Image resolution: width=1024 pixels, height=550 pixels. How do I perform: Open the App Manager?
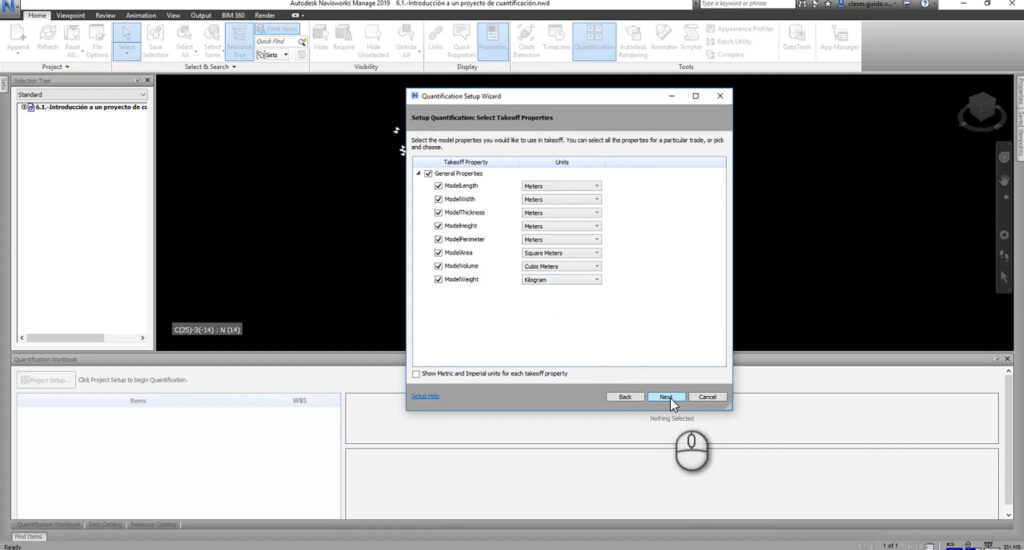pyautogui.click(x=840, y=41)
